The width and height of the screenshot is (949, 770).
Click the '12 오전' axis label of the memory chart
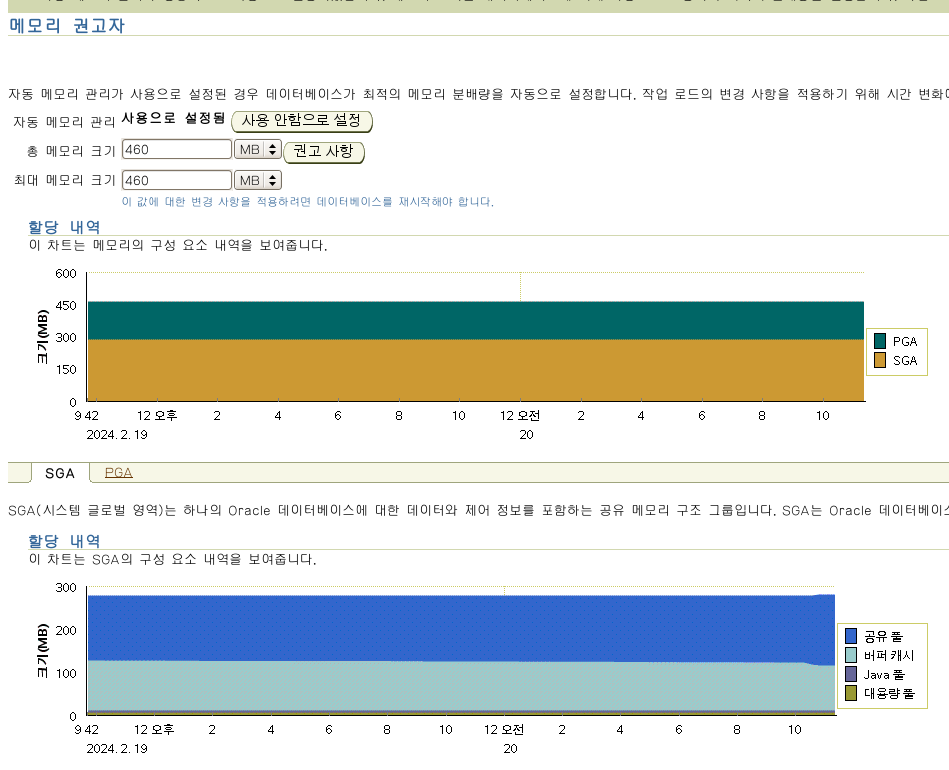pyautogui.click(x=520, y=416)
